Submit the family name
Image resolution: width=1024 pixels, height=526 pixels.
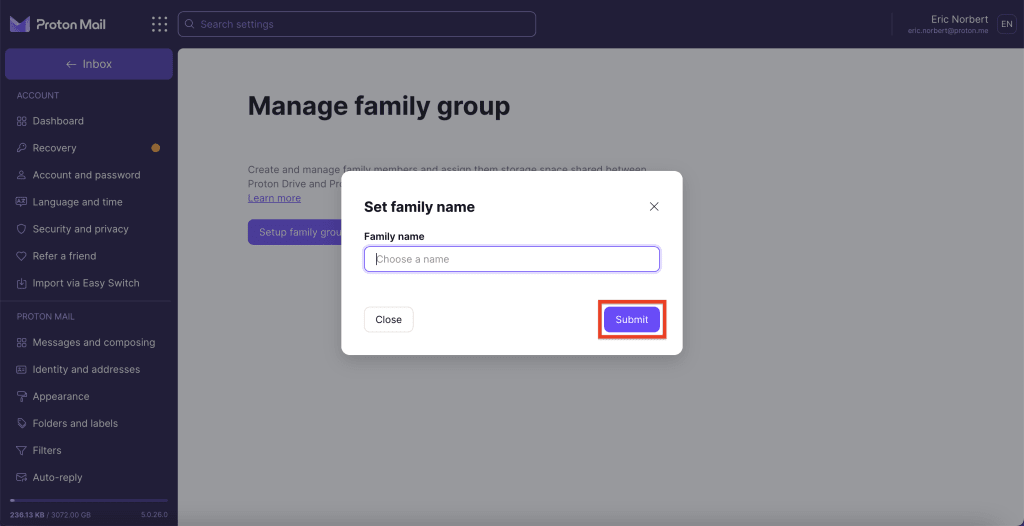632,320
